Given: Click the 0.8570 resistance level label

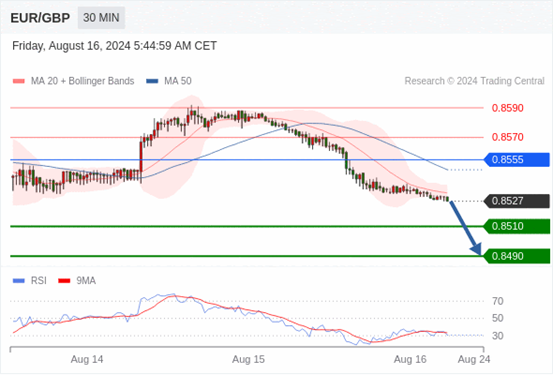Looking at the screenshot, I should point(508,137).
